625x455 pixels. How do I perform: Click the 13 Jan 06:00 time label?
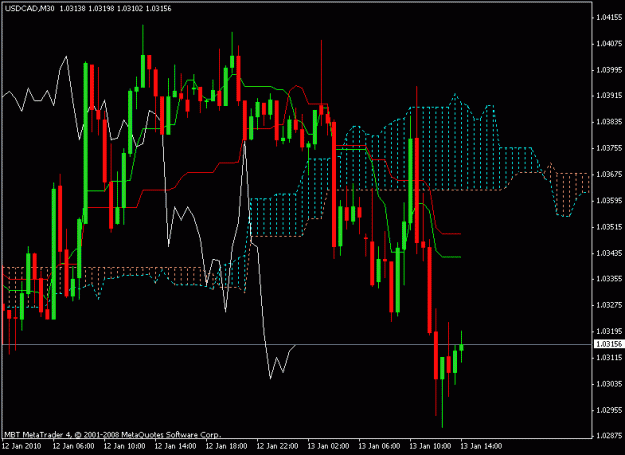click(x=379, y=446)
